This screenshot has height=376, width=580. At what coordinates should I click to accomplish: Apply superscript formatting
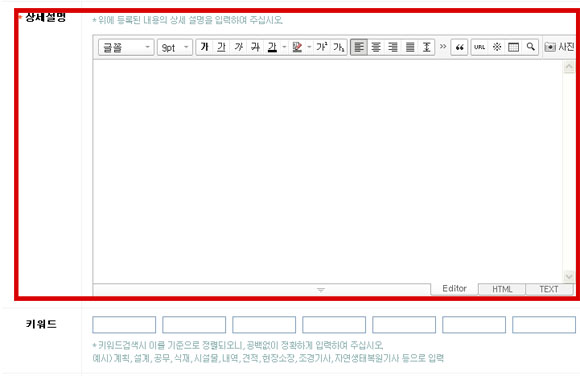[321, 47]
